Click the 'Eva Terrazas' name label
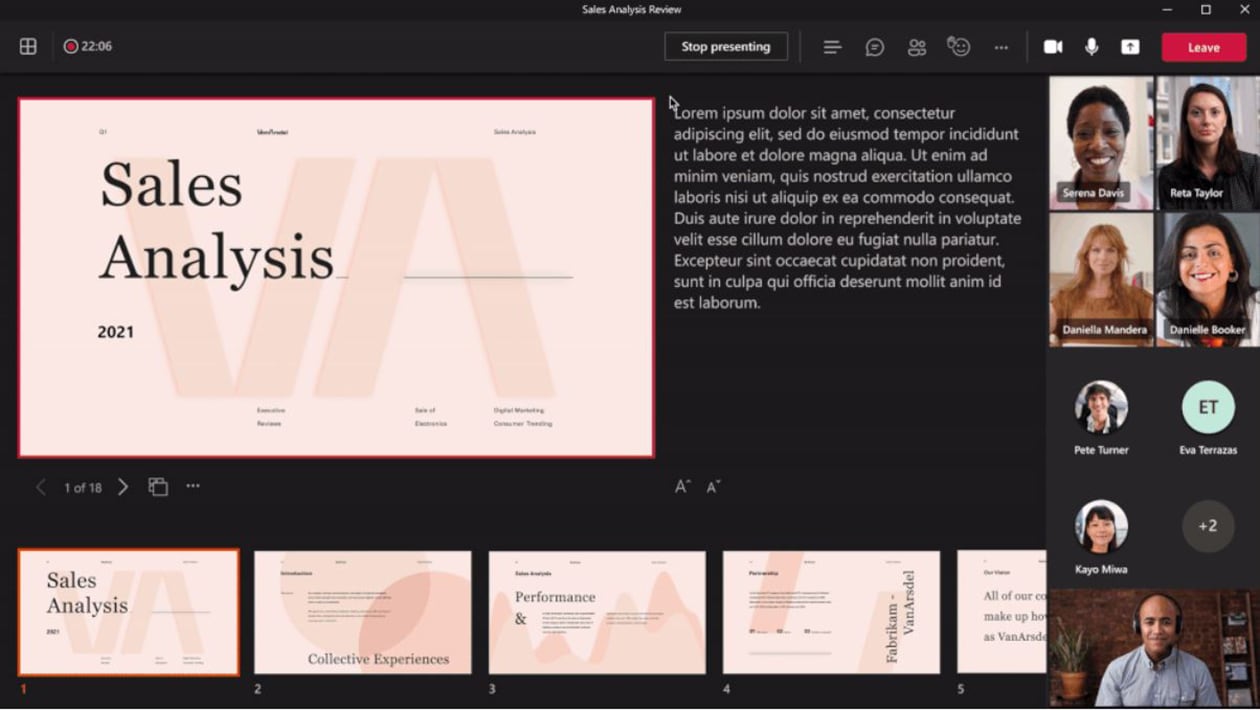Image resolution: width=1260 pixels, height=710 pixels. [1208, 450]
